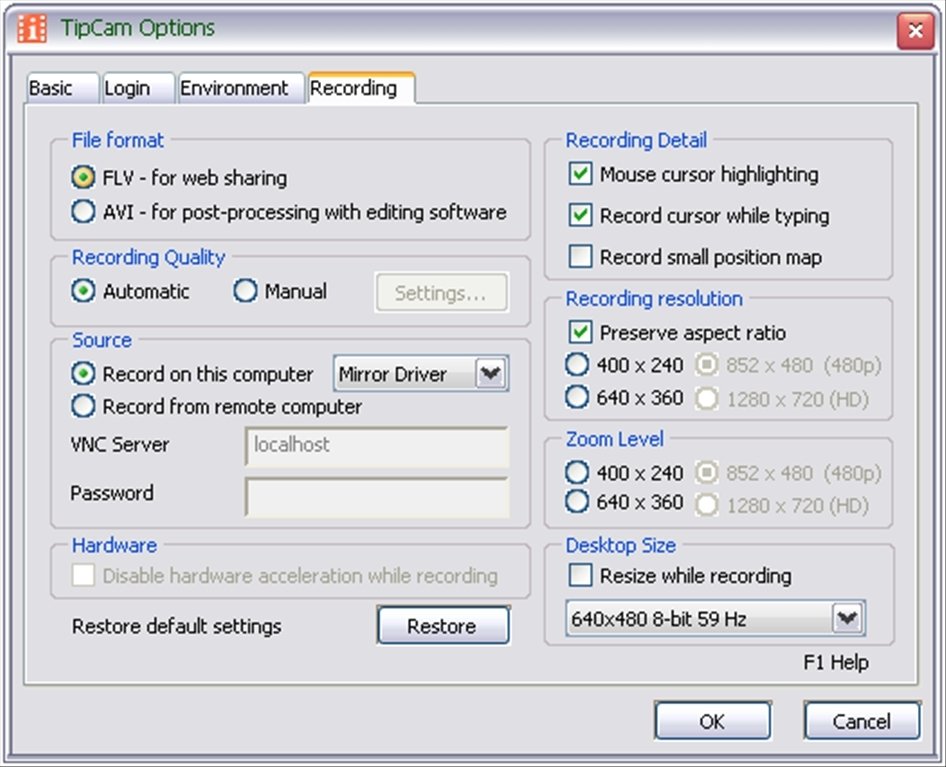Click the VNC Server input field
The height and width of the screenshot is (767, 946).
click(x=376, y=445)
